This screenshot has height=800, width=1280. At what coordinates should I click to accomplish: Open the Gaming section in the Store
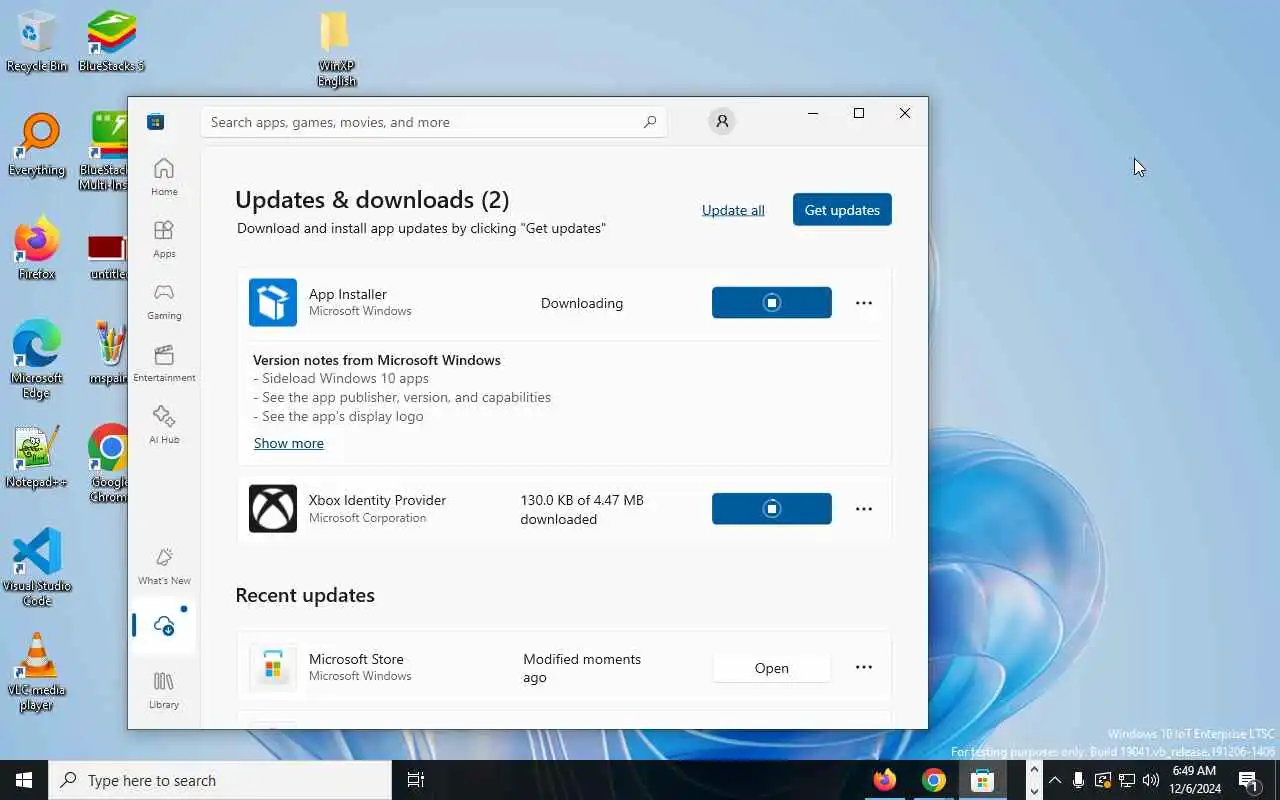coord(164,301)
